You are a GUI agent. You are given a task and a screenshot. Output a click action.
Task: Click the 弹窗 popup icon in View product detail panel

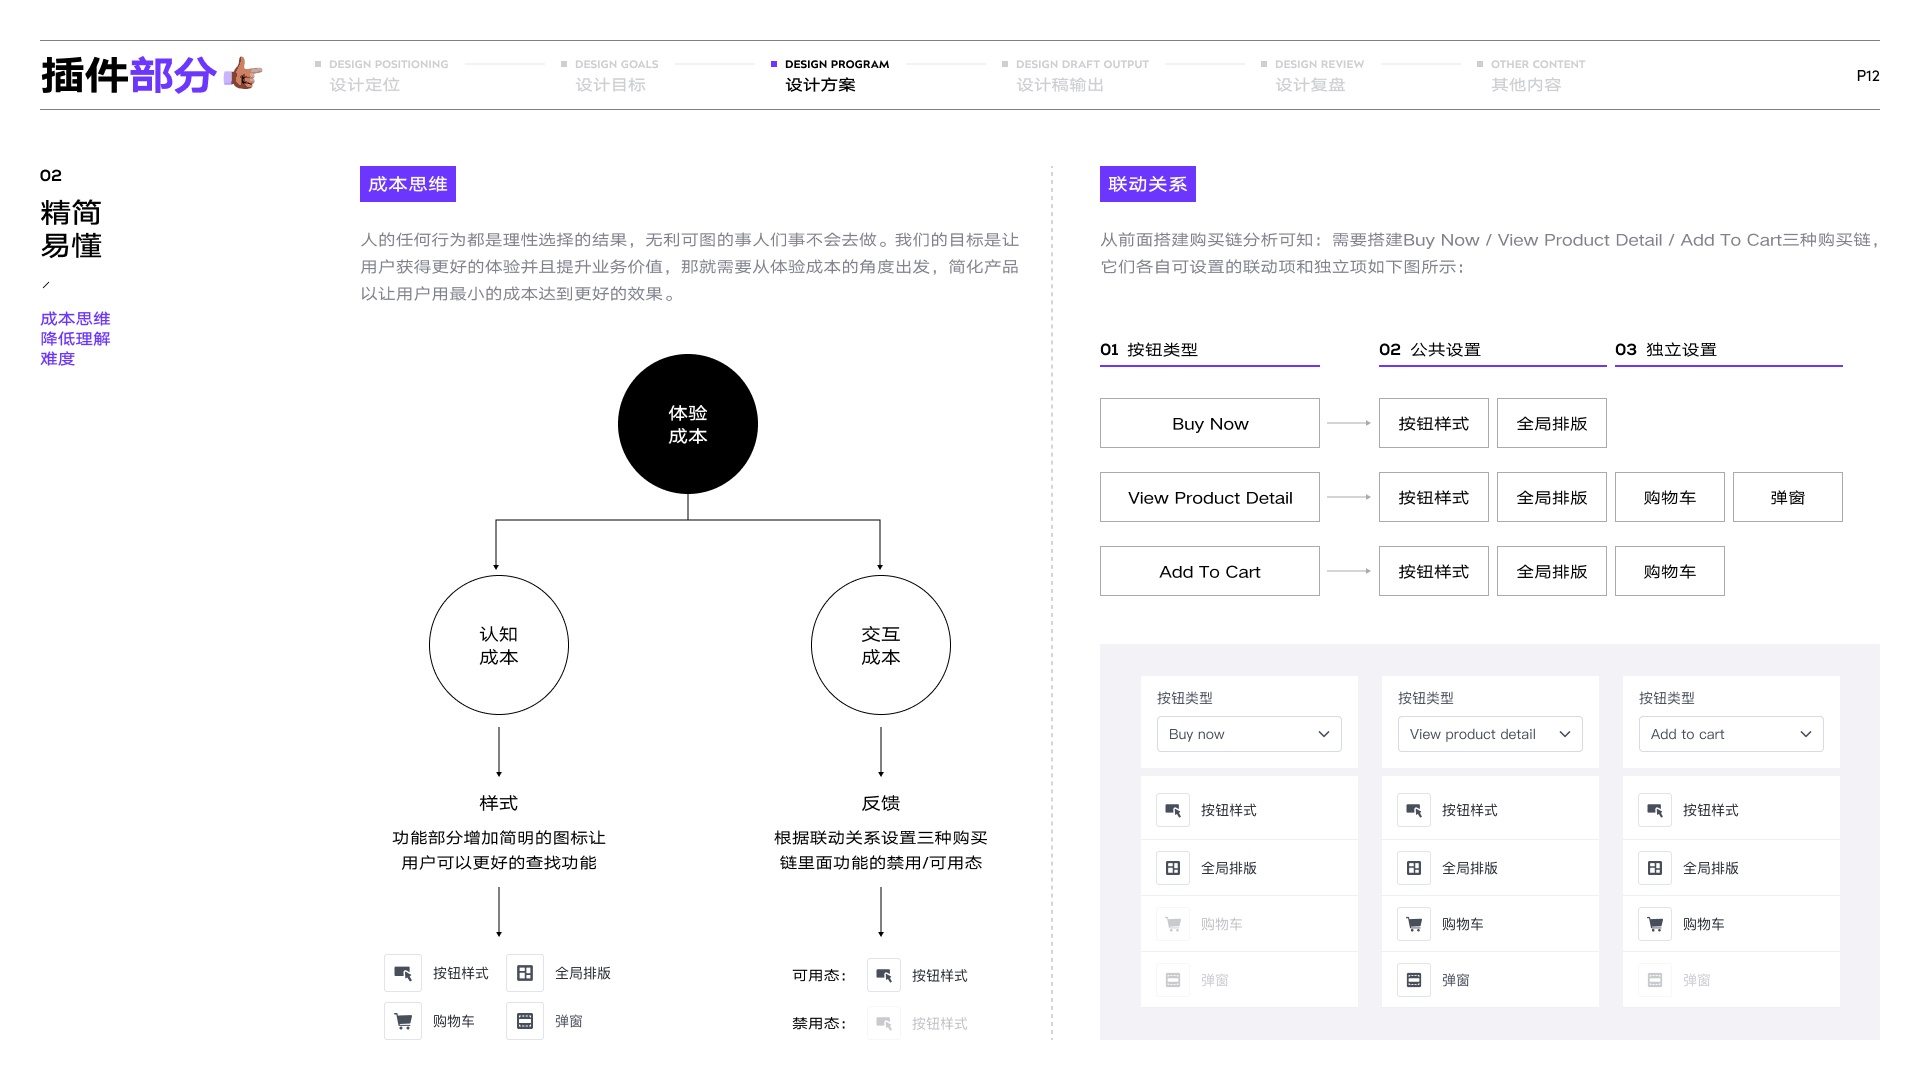(1414, 980)
